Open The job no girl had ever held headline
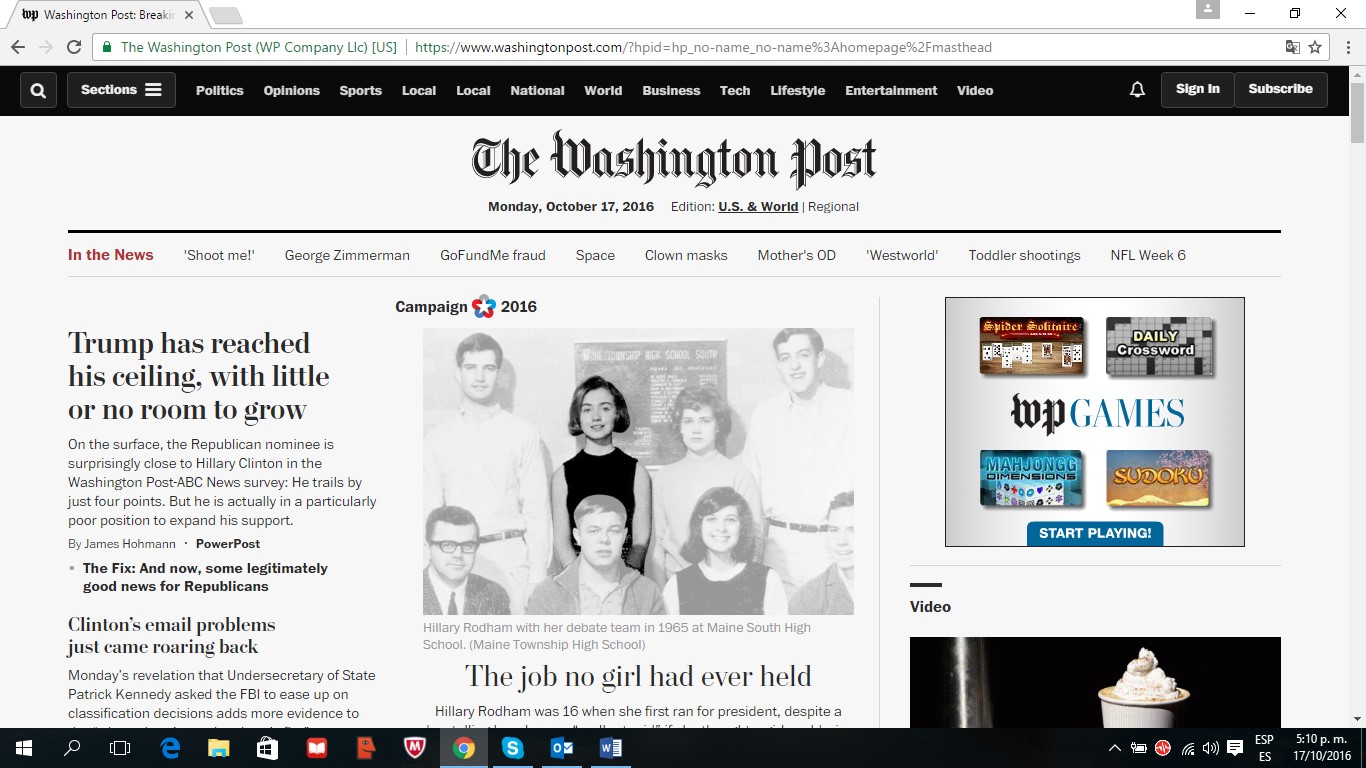1366x768 pixels. 638,676
